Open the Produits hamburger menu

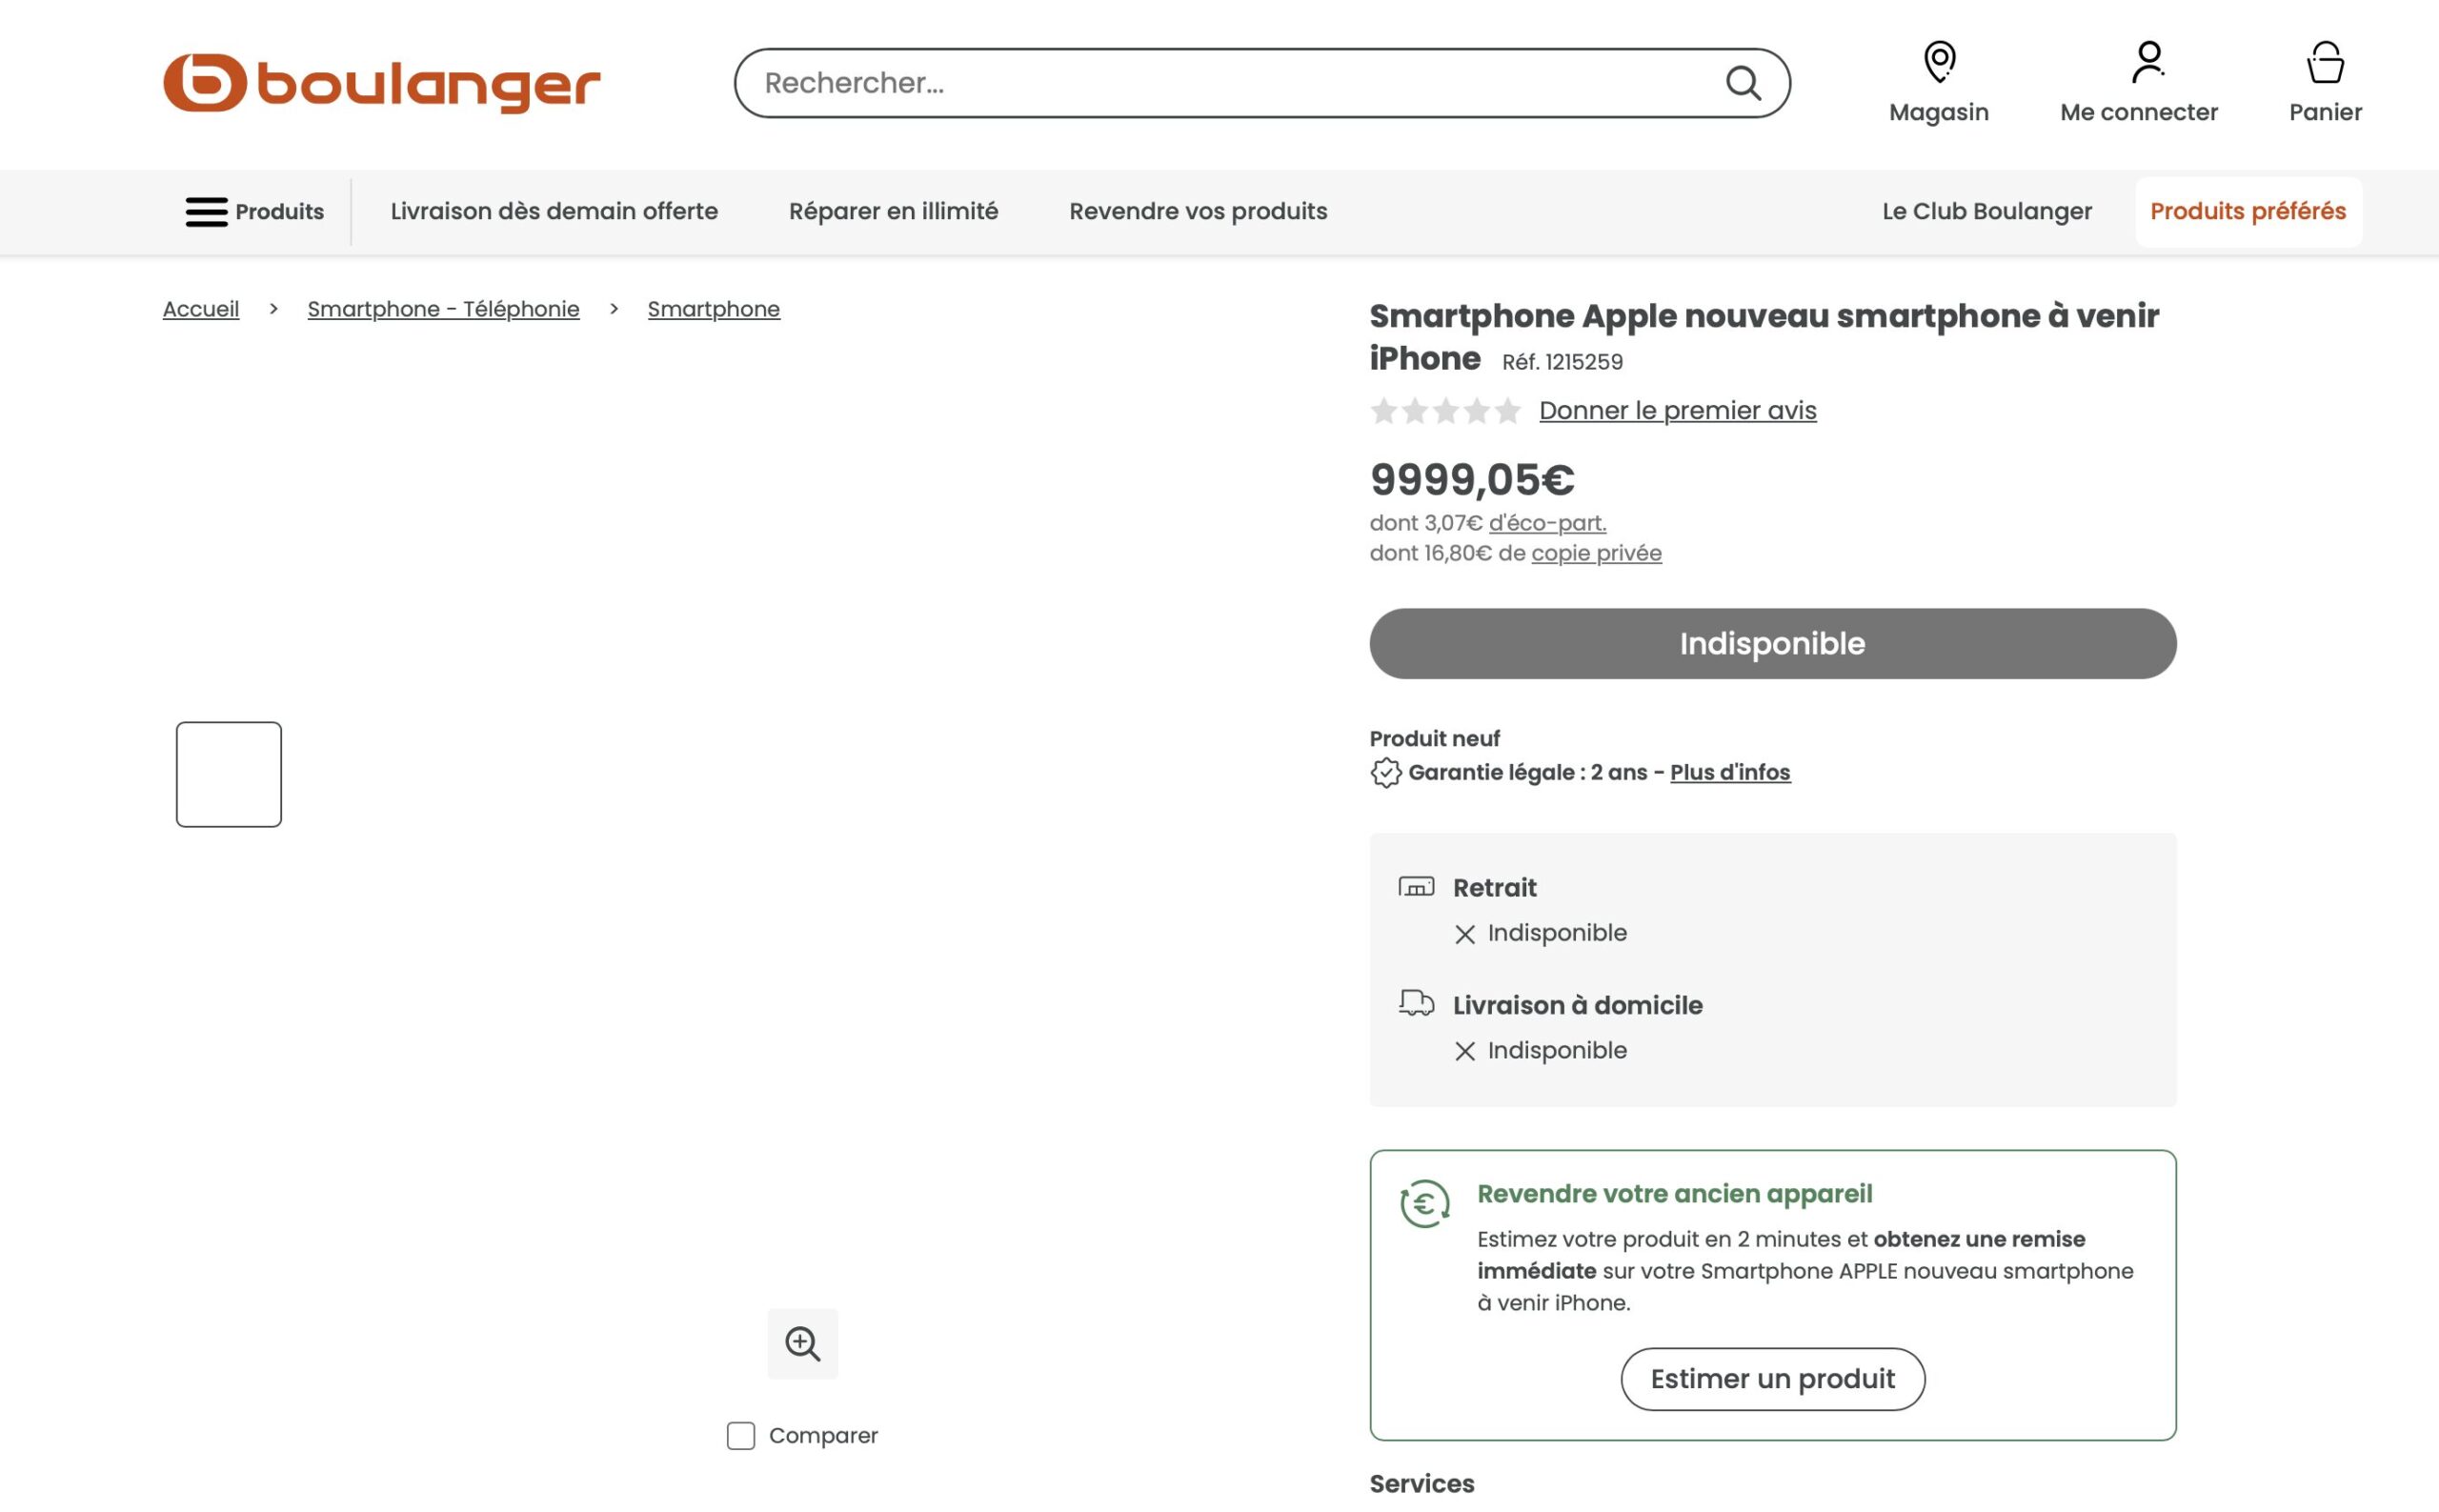click(255, 212)
